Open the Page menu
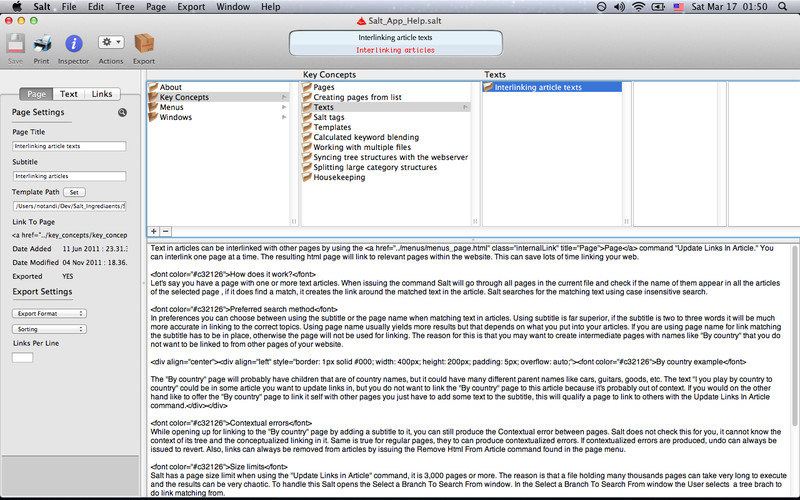 click(156, 7)
